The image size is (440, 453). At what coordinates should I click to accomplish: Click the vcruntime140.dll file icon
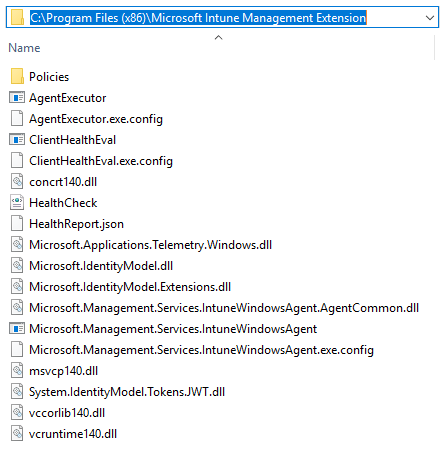point(17,434)
